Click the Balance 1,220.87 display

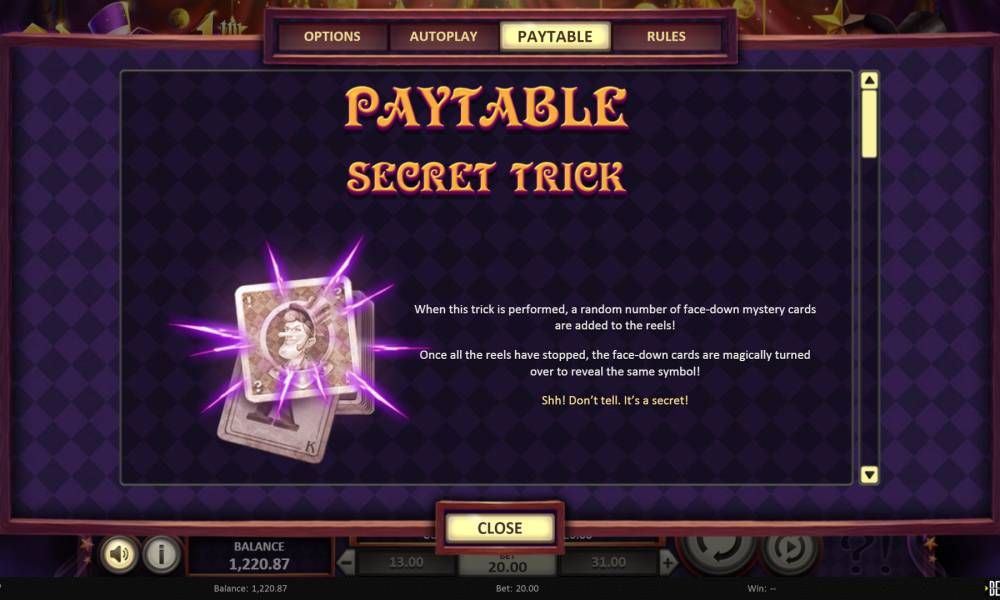[x=259, y=556]
